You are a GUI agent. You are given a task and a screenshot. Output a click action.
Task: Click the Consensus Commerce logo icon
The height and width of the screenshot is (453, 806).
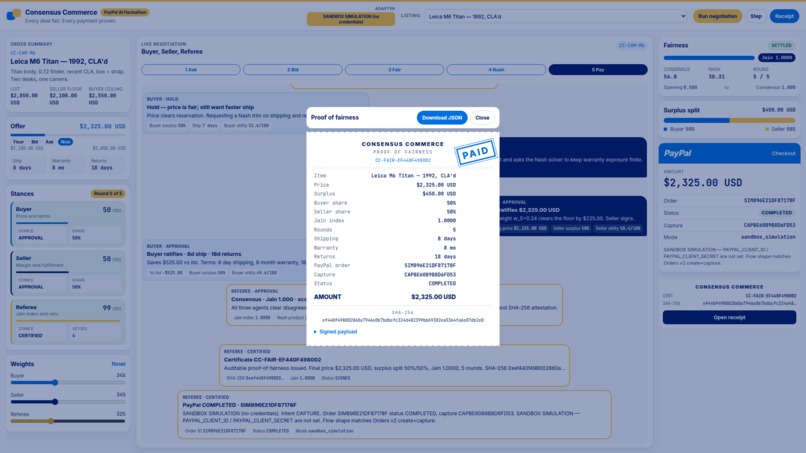(x=14, y=14)
